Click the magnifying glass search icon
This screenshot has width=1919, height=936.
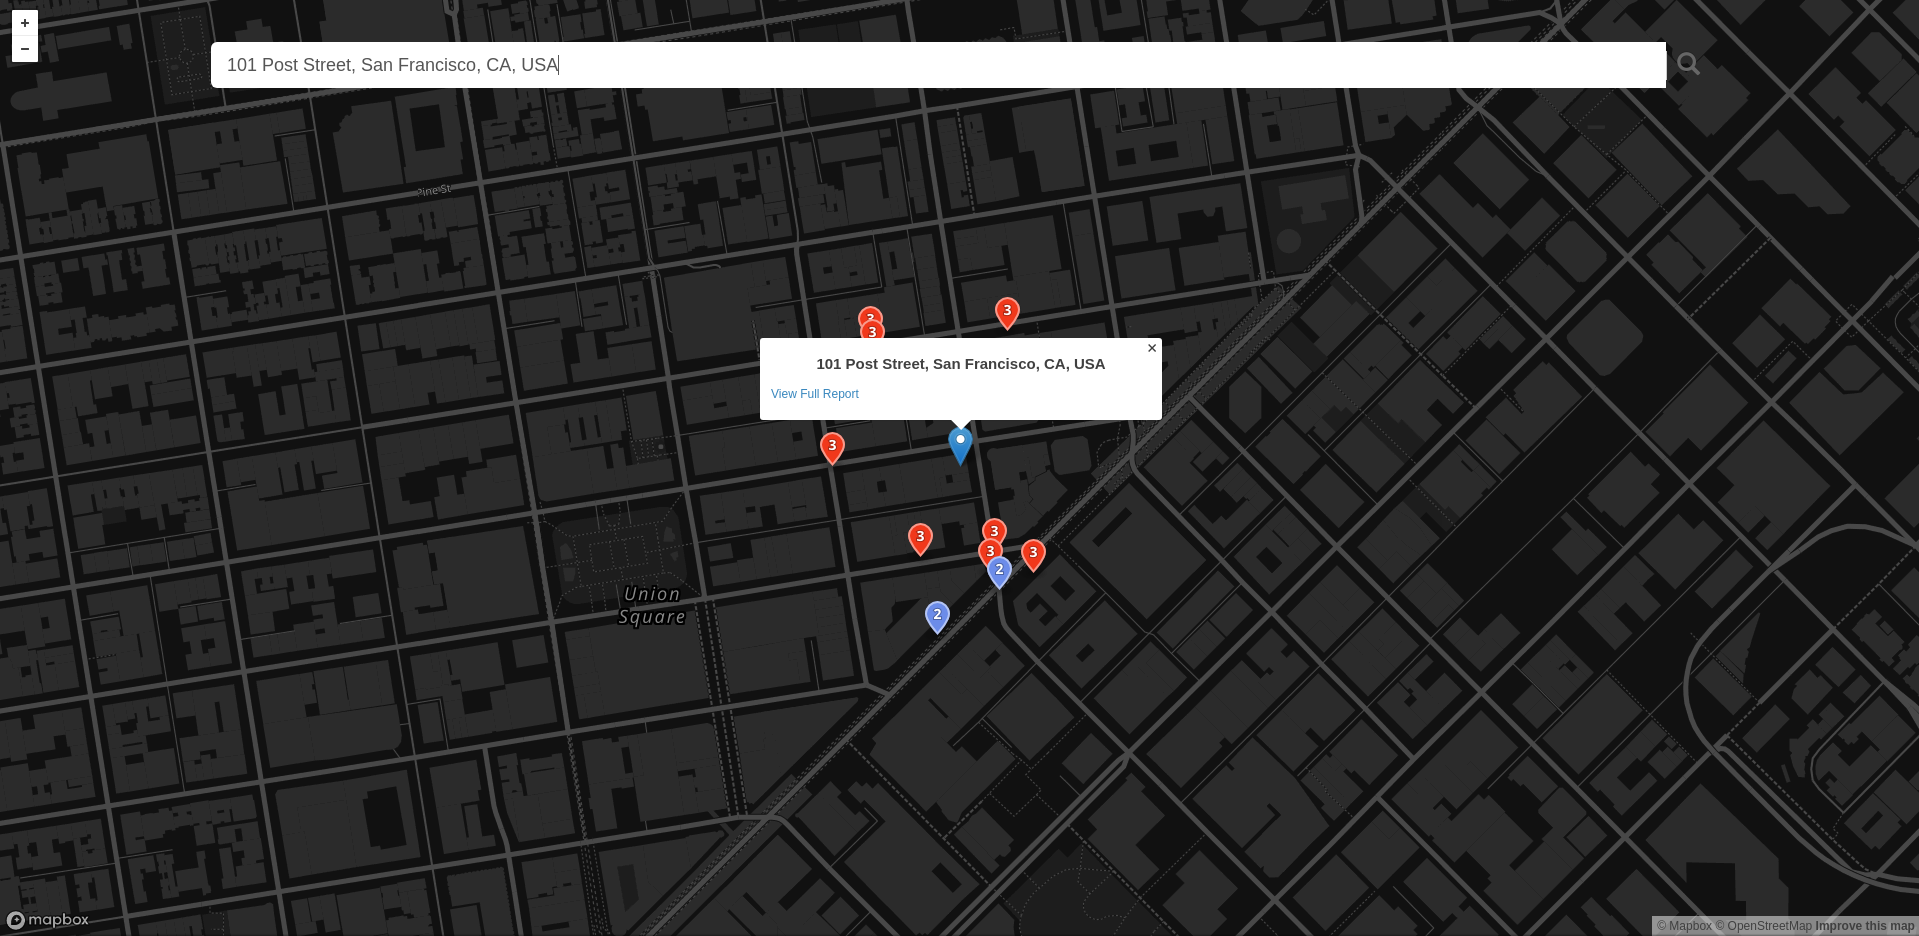[x=1688, y=64]
